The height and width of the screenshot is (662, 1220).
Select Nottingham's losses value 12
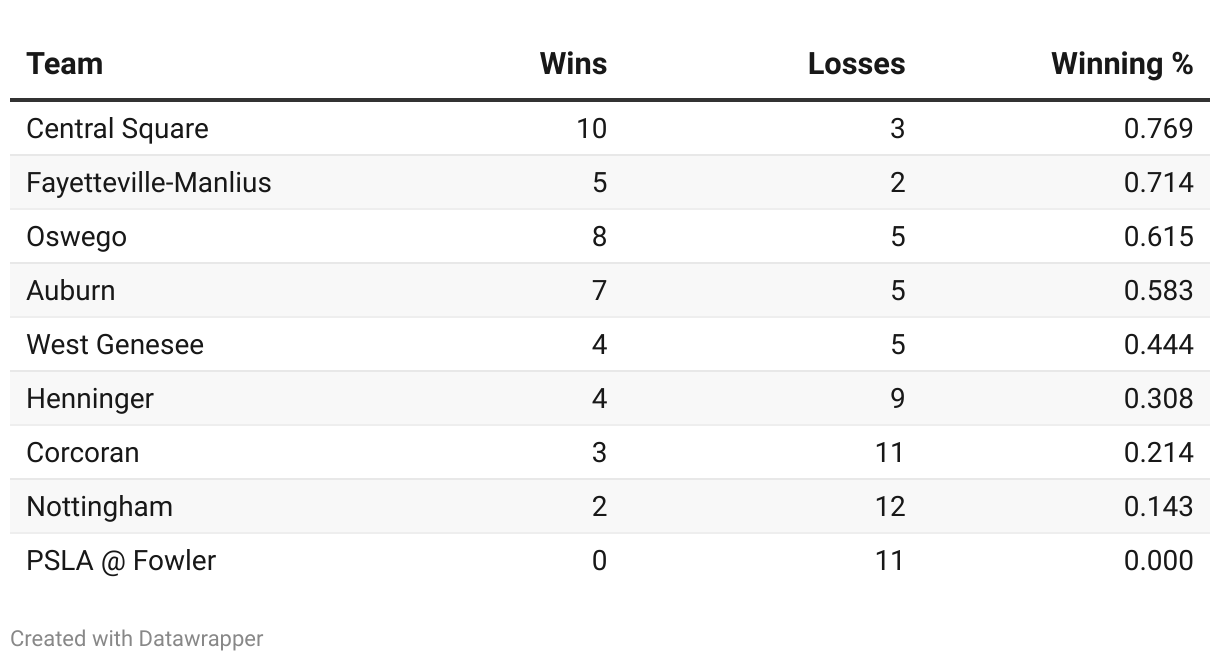(889, 507)
